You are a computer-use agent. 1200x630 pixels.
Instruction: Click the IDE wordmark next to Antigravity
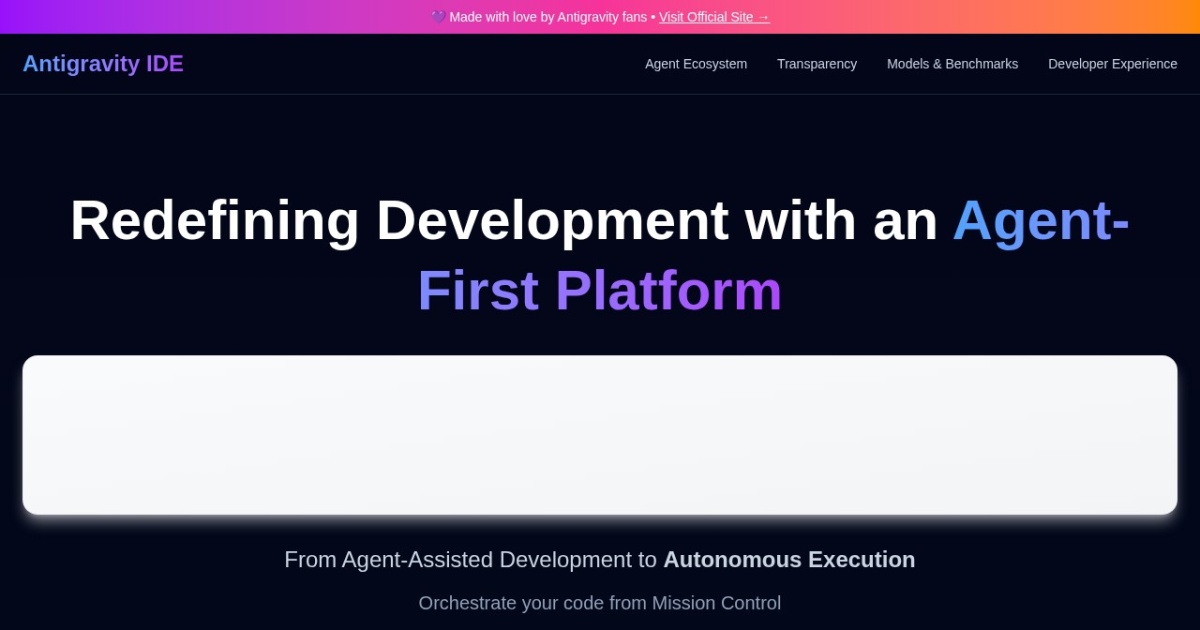coord(164,63)
